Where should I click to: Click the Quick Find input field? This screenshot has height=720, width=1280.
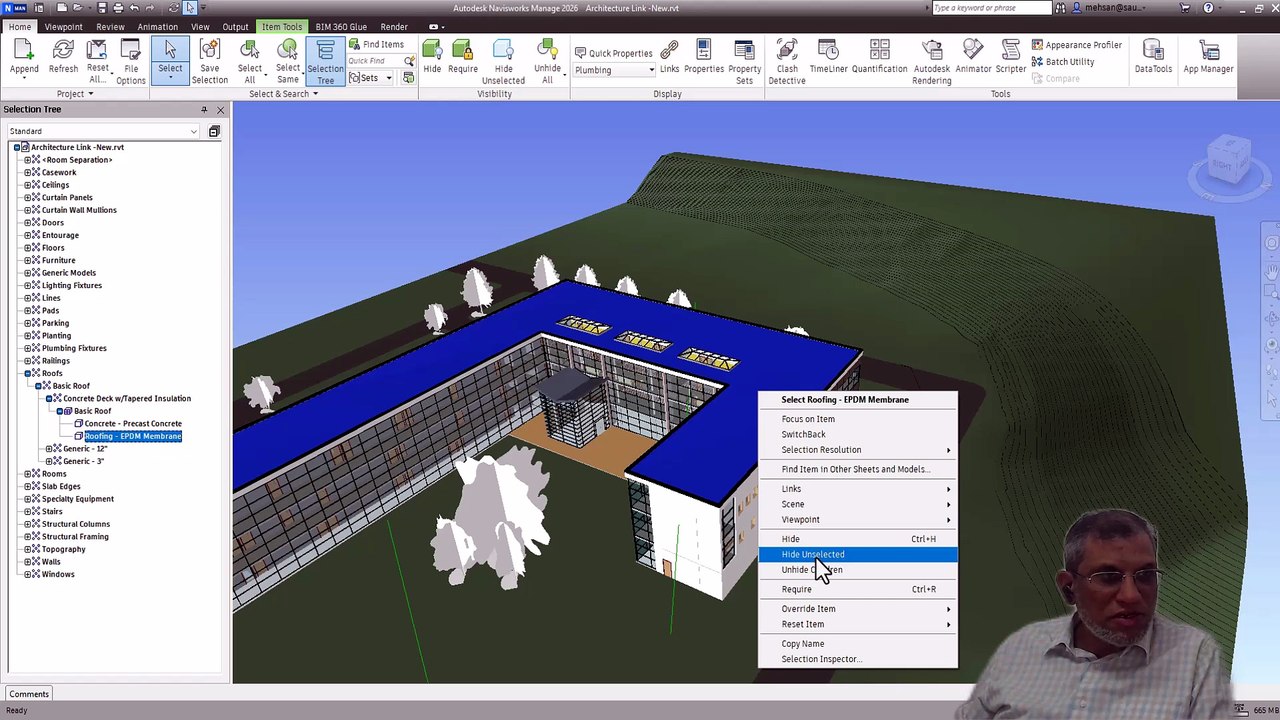375,61
